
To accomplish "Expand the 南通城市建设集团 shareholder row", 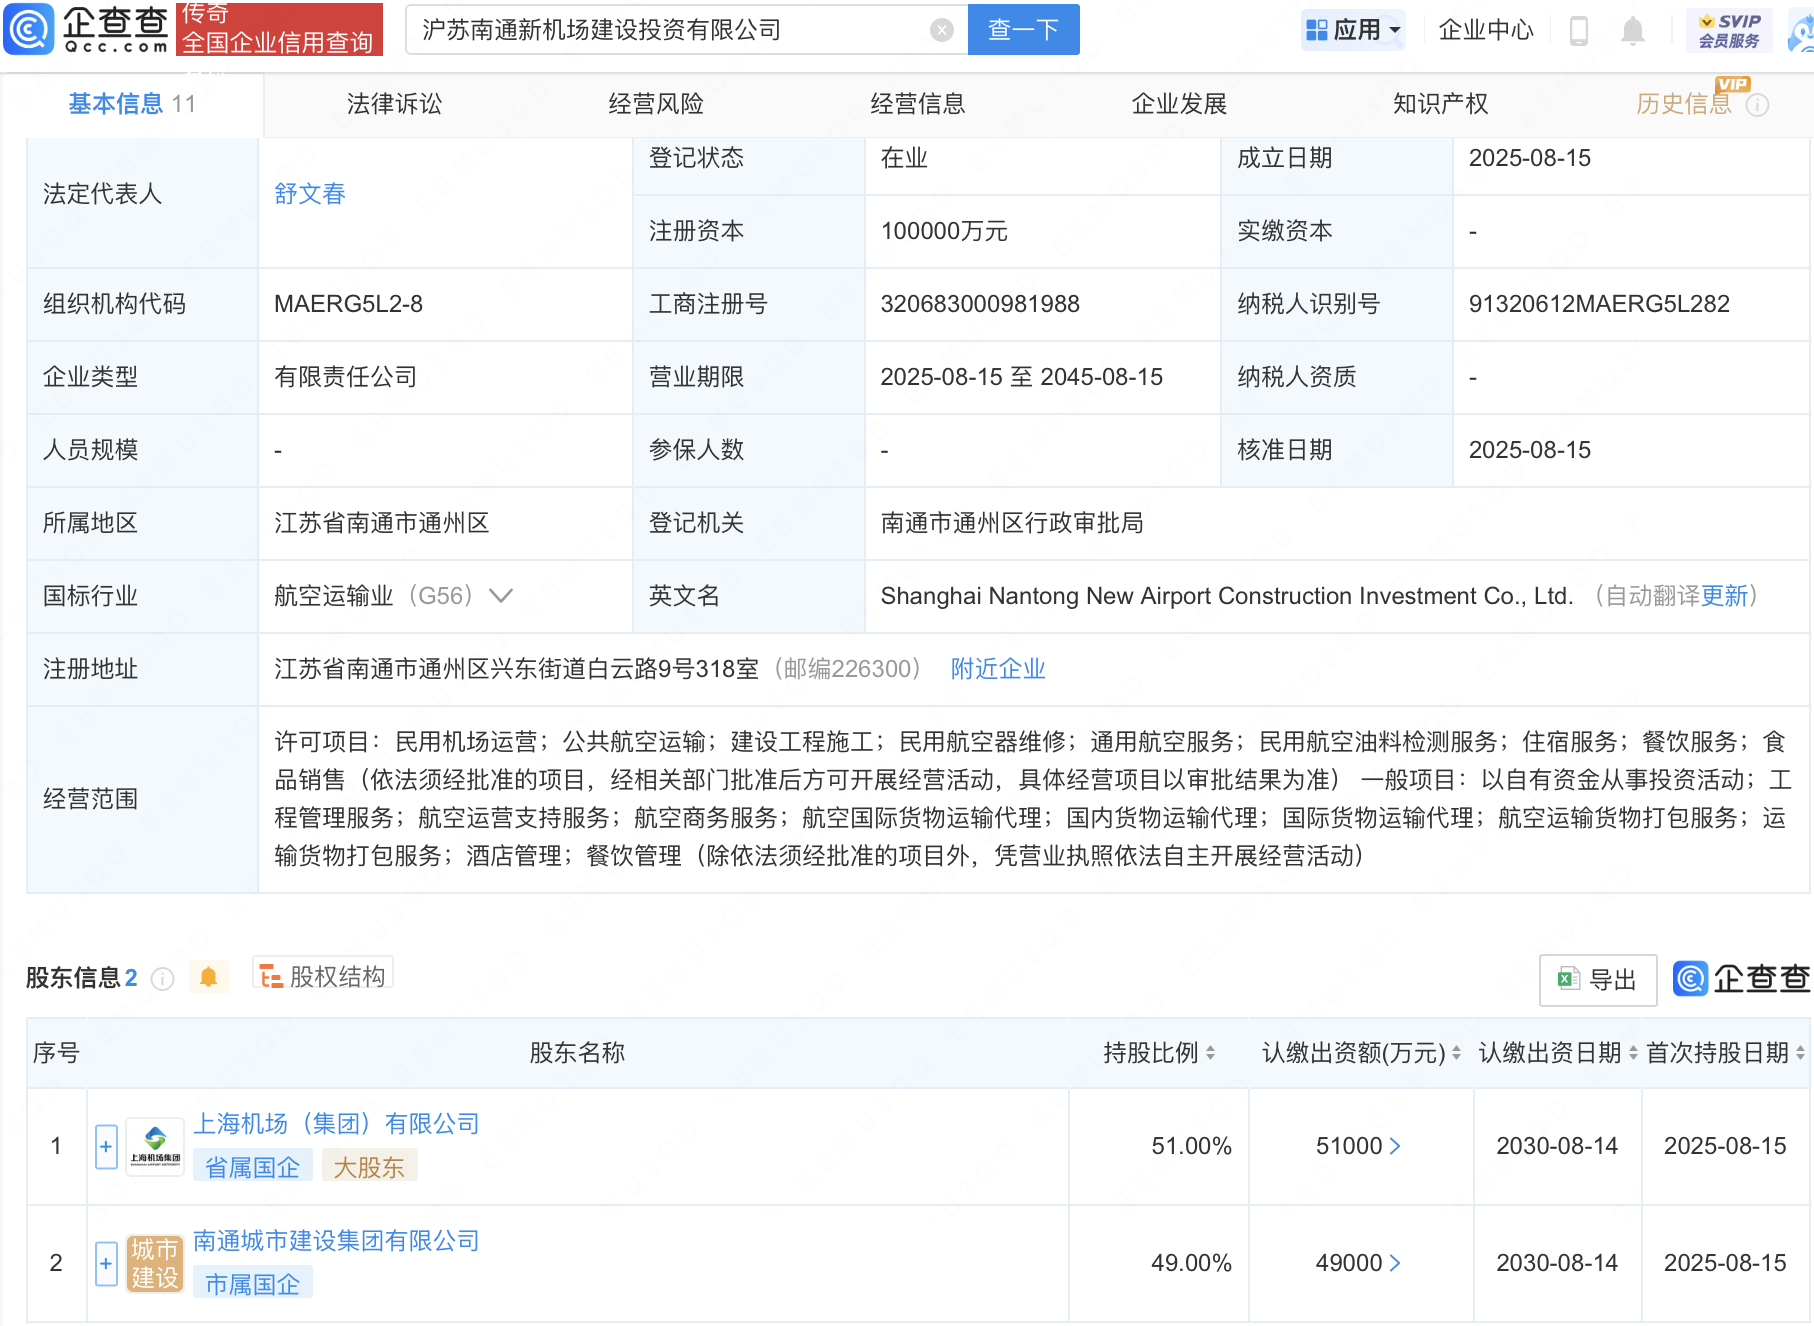I will click(x=106, y=1263).
